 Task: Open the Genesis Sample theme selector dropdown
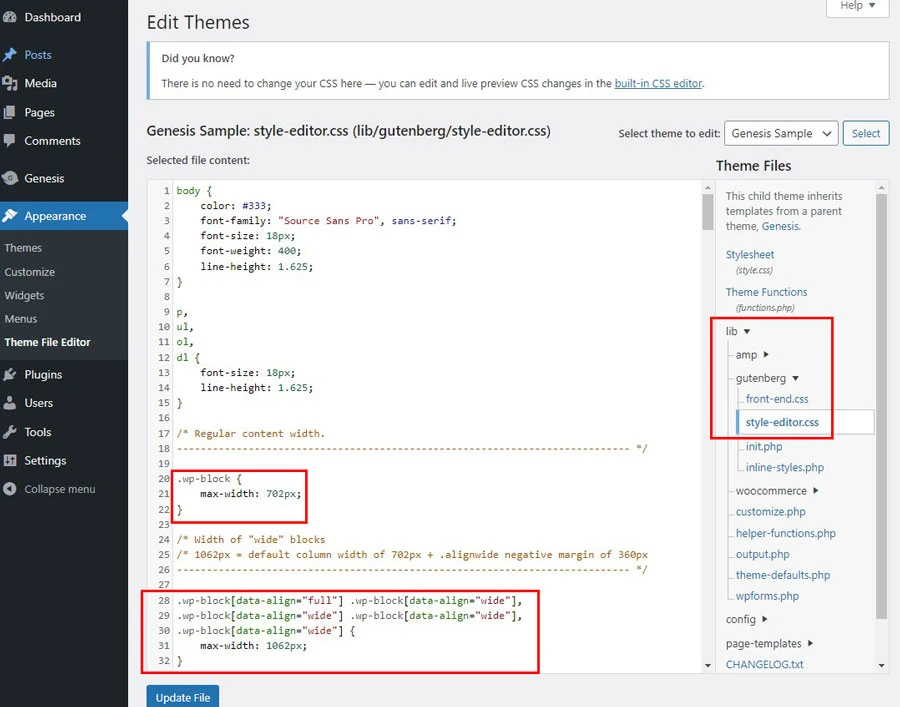tap(781, 132)
